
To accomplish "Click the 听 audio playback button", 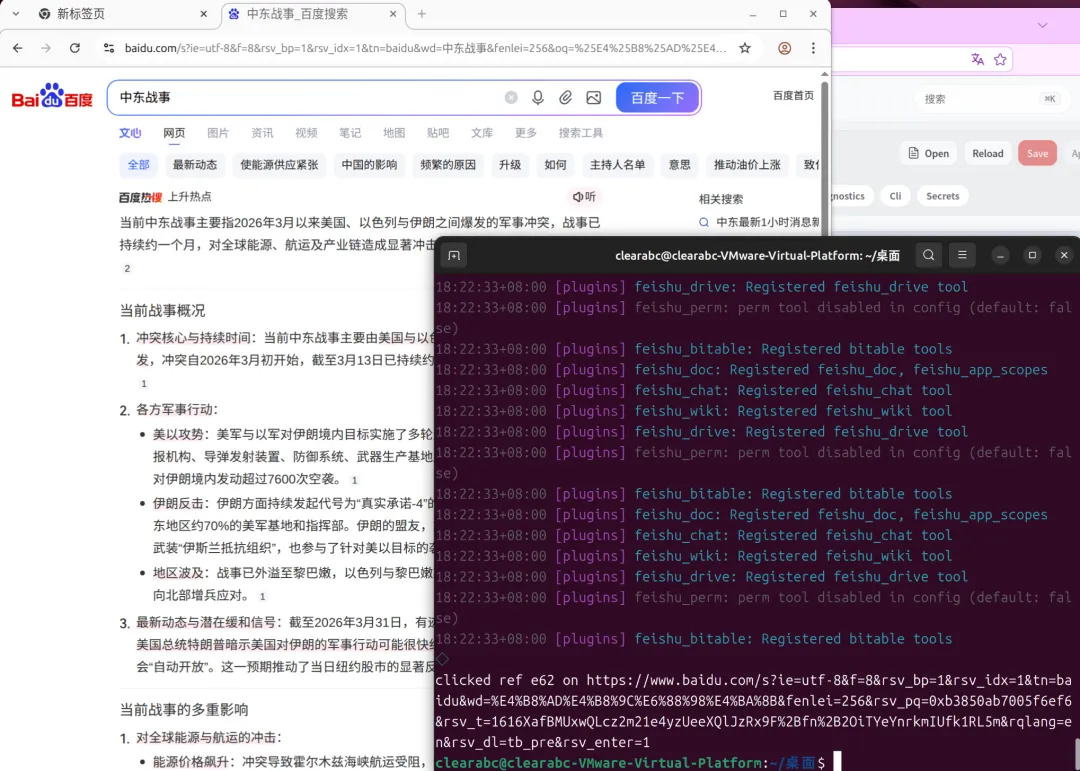I will coord(584,197).
